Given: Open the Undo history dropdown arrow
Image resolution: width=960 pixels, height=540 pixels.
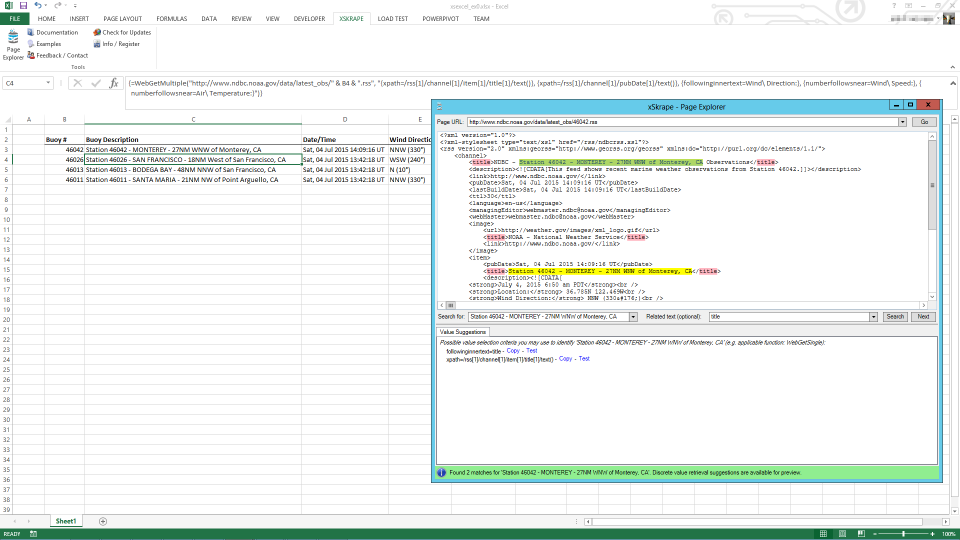Looking at the screenshot, I should click(x=46, y=6).
